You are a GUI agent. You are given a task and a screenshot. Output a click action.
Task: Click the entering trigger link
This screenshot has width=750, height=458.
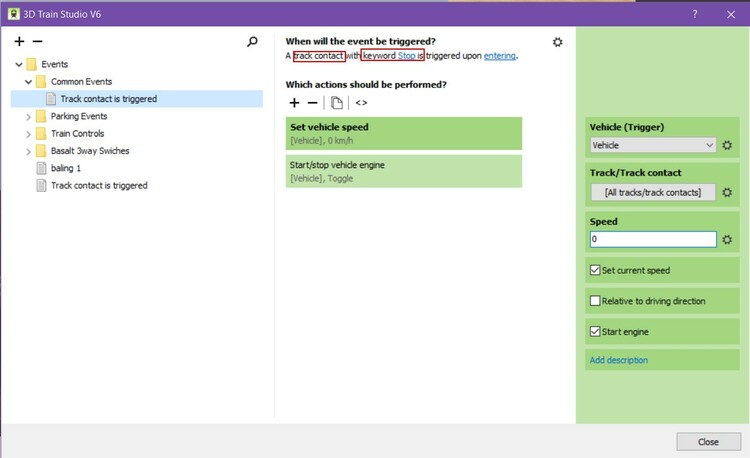(499, 55)
